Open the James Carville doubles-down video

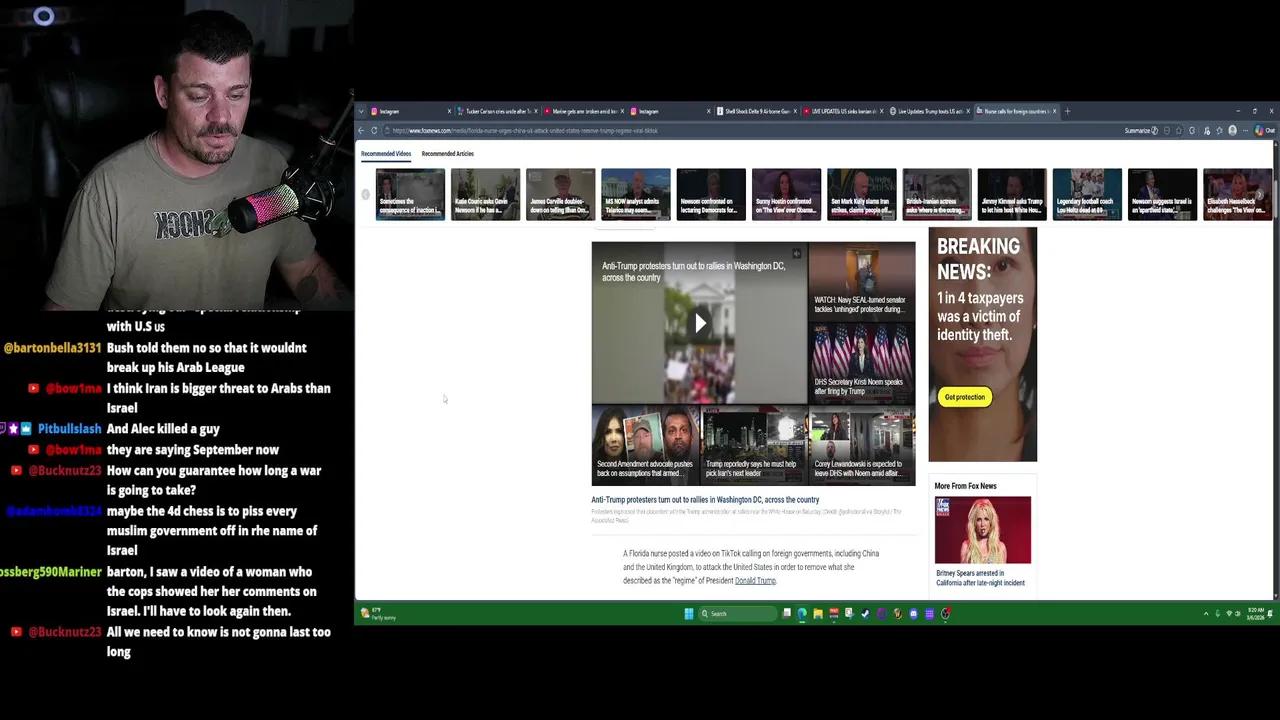tap(560, 194)
